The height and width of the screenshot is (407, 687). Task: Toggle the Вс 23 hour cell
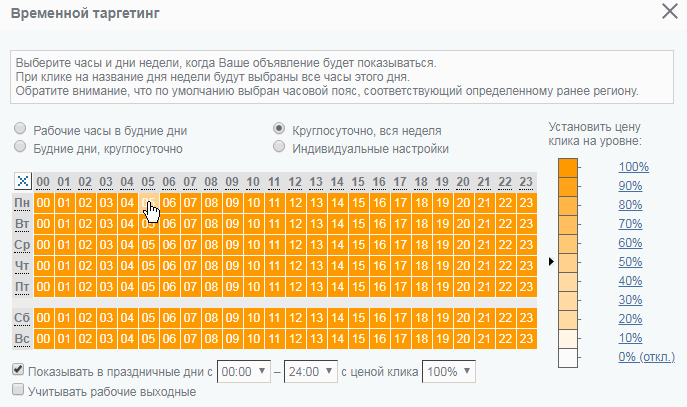[527, 339]
